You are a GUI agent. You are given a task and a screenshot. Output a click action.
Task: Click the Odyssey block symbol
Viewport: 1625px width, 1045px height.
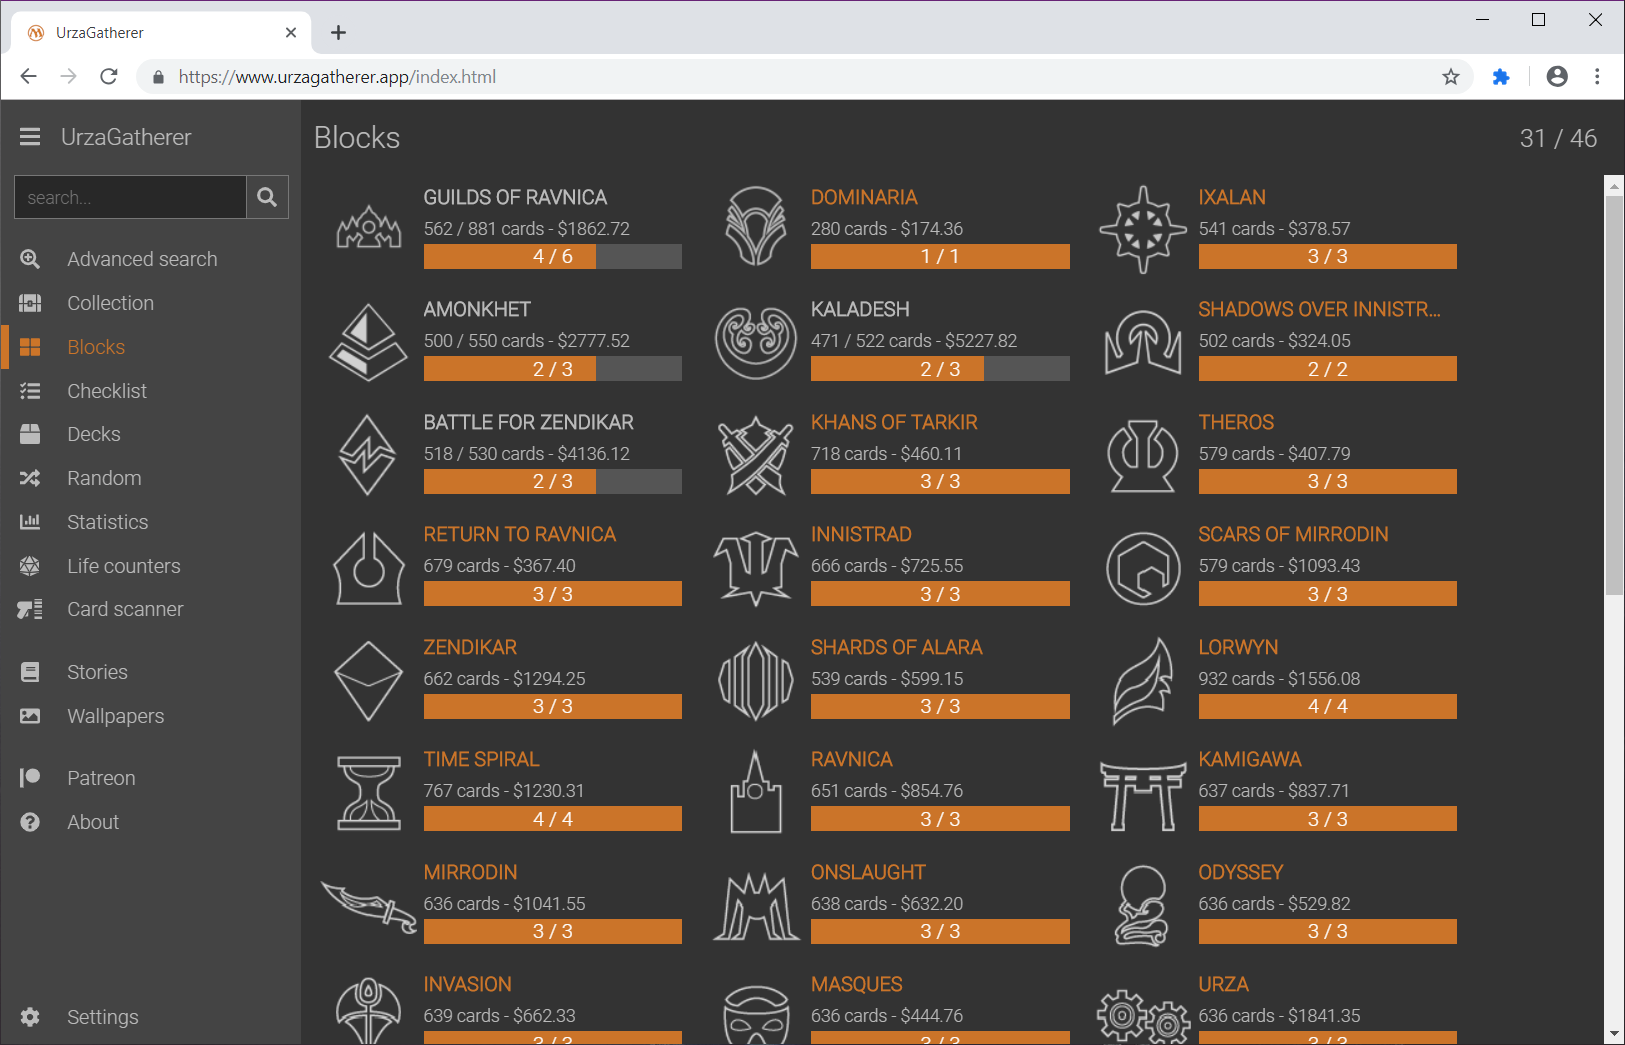pos(1143,905)
